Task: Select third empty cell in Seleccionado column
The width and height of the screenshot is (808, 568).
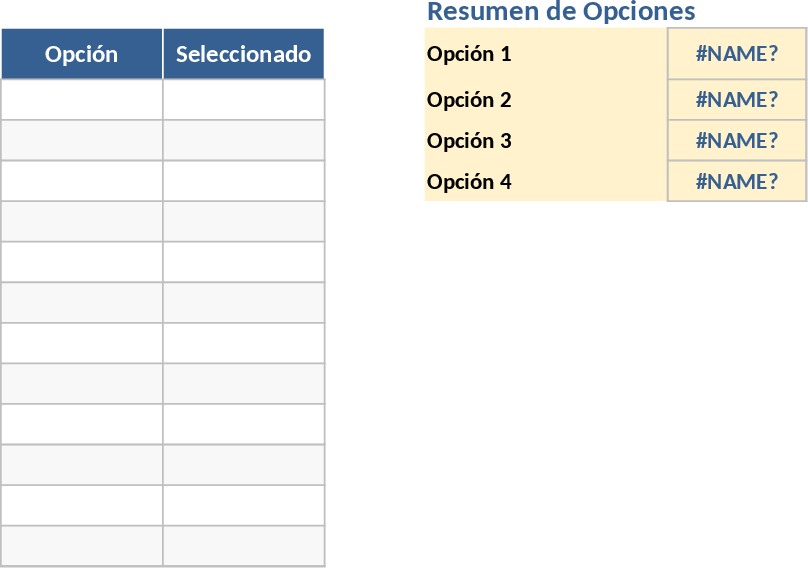Action: (243, 181)
